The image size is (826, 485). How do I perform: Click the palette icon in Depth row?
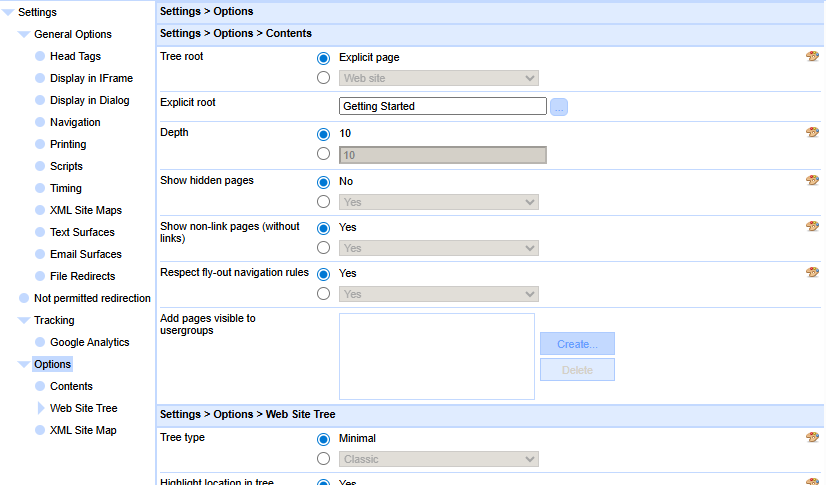812,133
